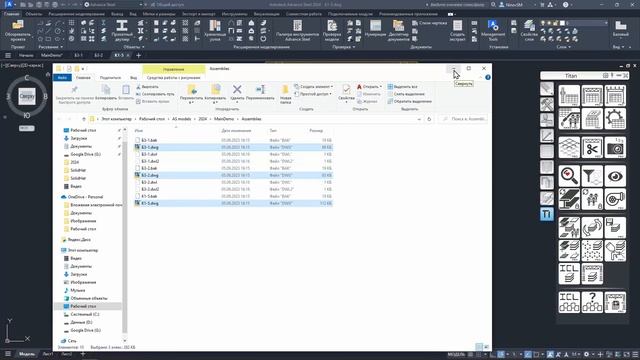Click the I-beam profile icon in Titan palette
The height and width of the screenshot is (360, 640).
point(569,199)
